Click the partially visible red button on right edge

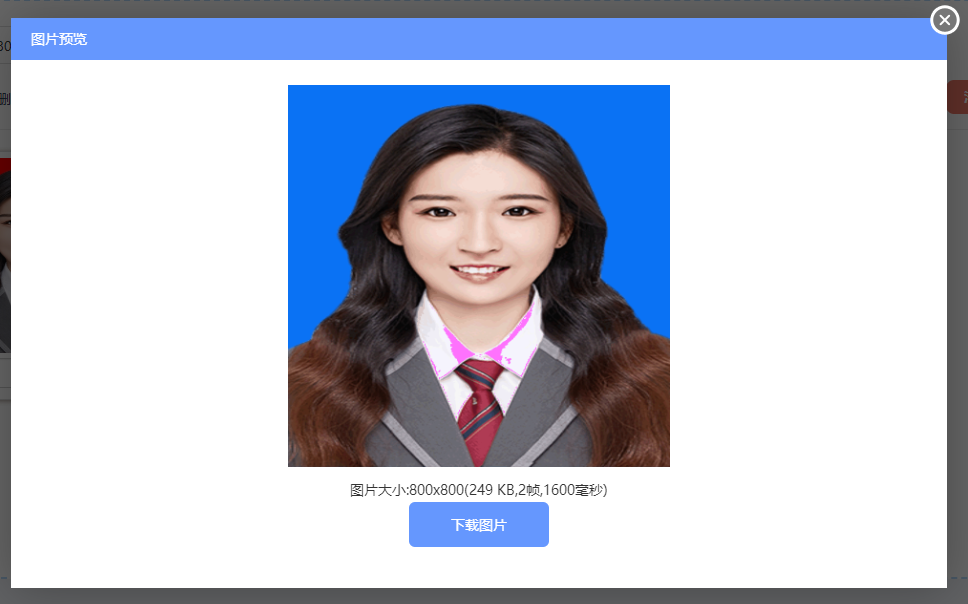960,97
